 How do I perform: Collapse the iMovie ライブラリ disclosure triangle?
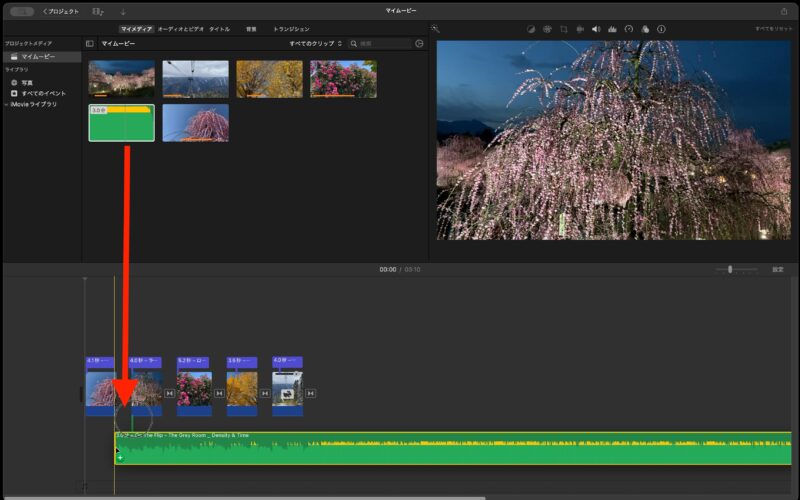(5, 104)
